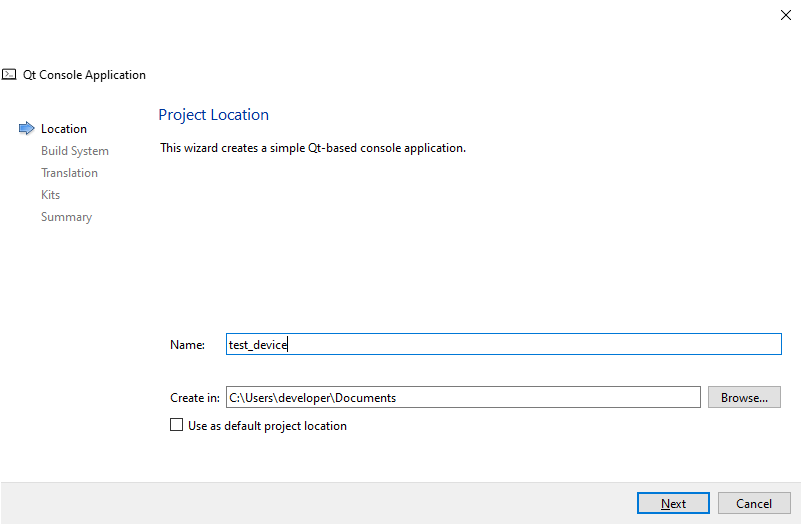802x525 pixels.
Task: Enable Use as default project location
Action: [x=176, y=425]
